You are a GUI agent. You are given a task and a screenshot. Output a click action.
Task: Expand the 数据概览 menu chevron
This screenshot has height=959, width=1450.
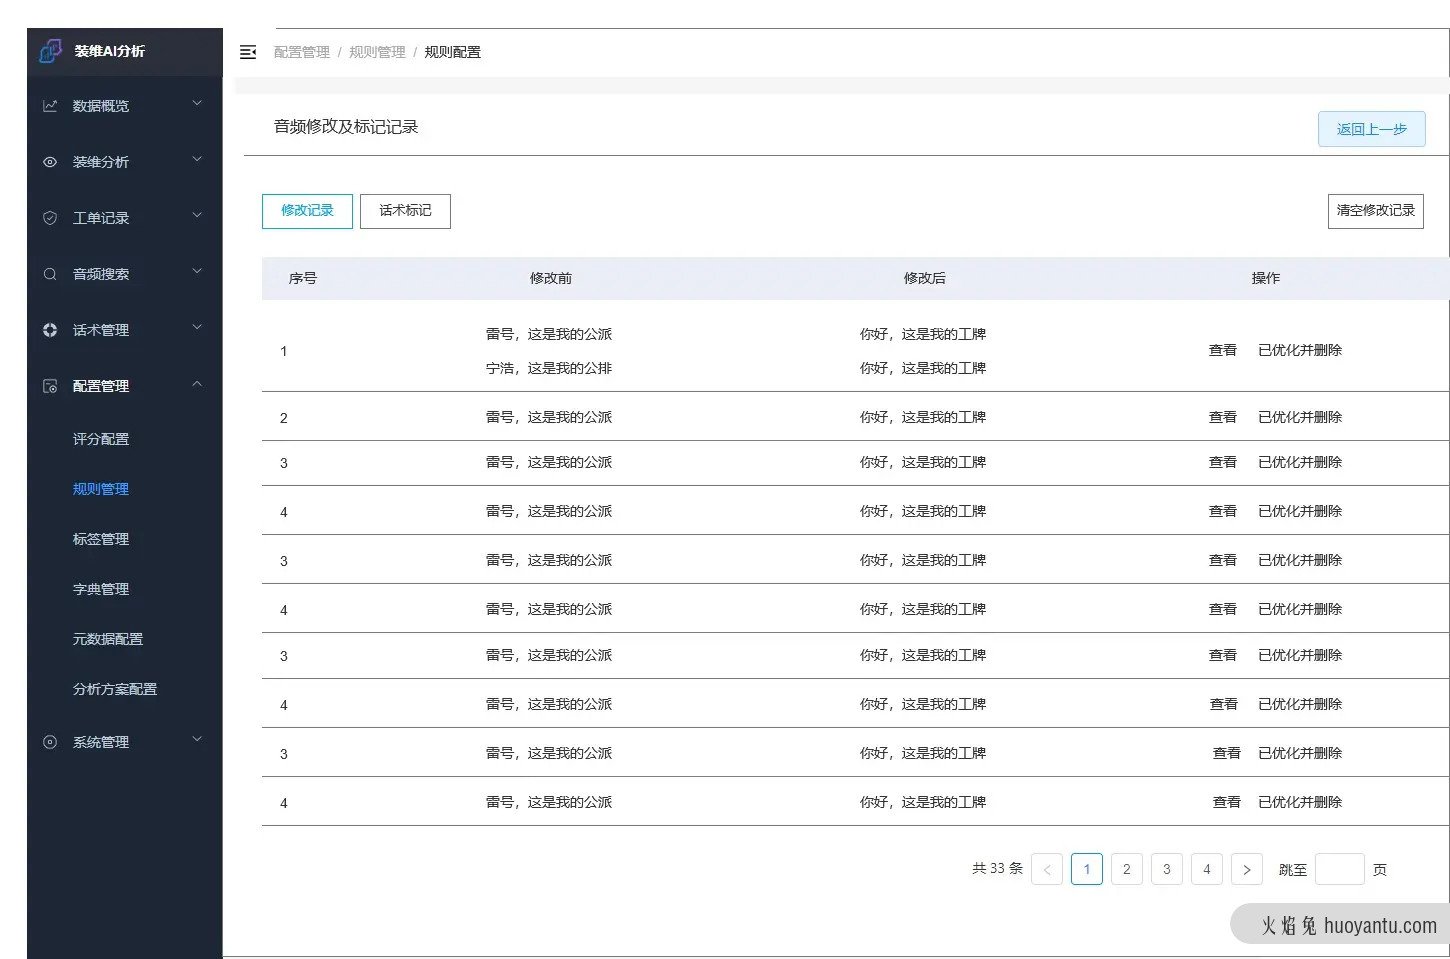tap(197, 103)
